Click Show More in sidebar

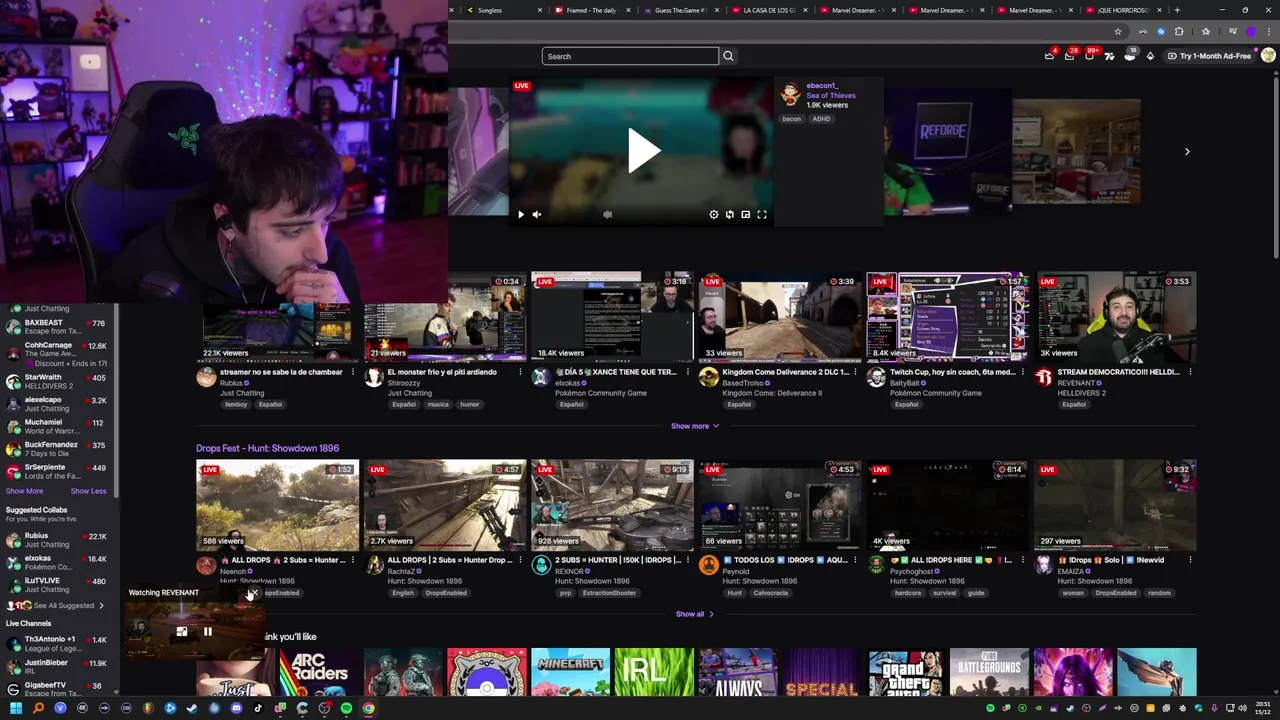(x=25, y=491)
